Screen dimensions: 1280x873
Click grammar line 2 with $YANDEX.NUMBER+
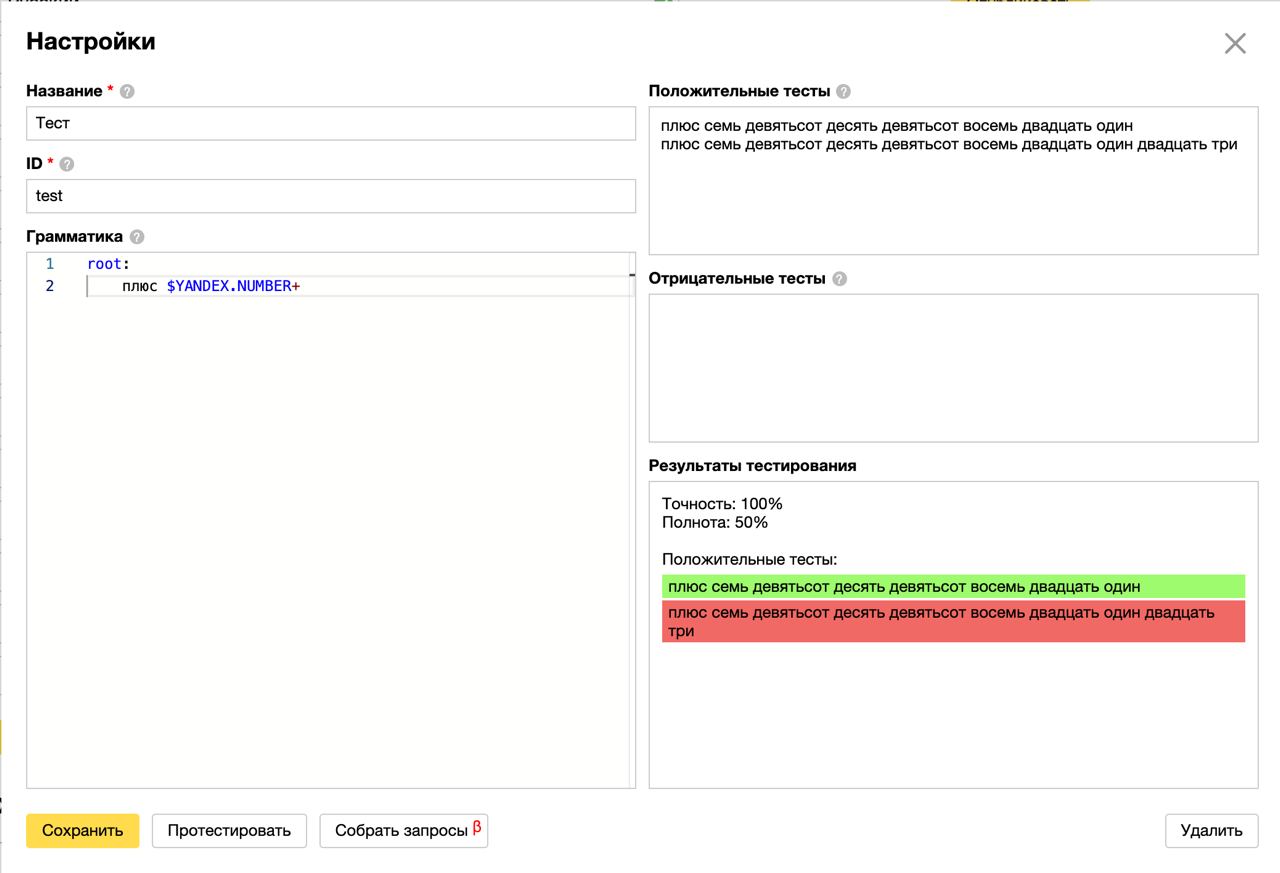pos(211,286)
